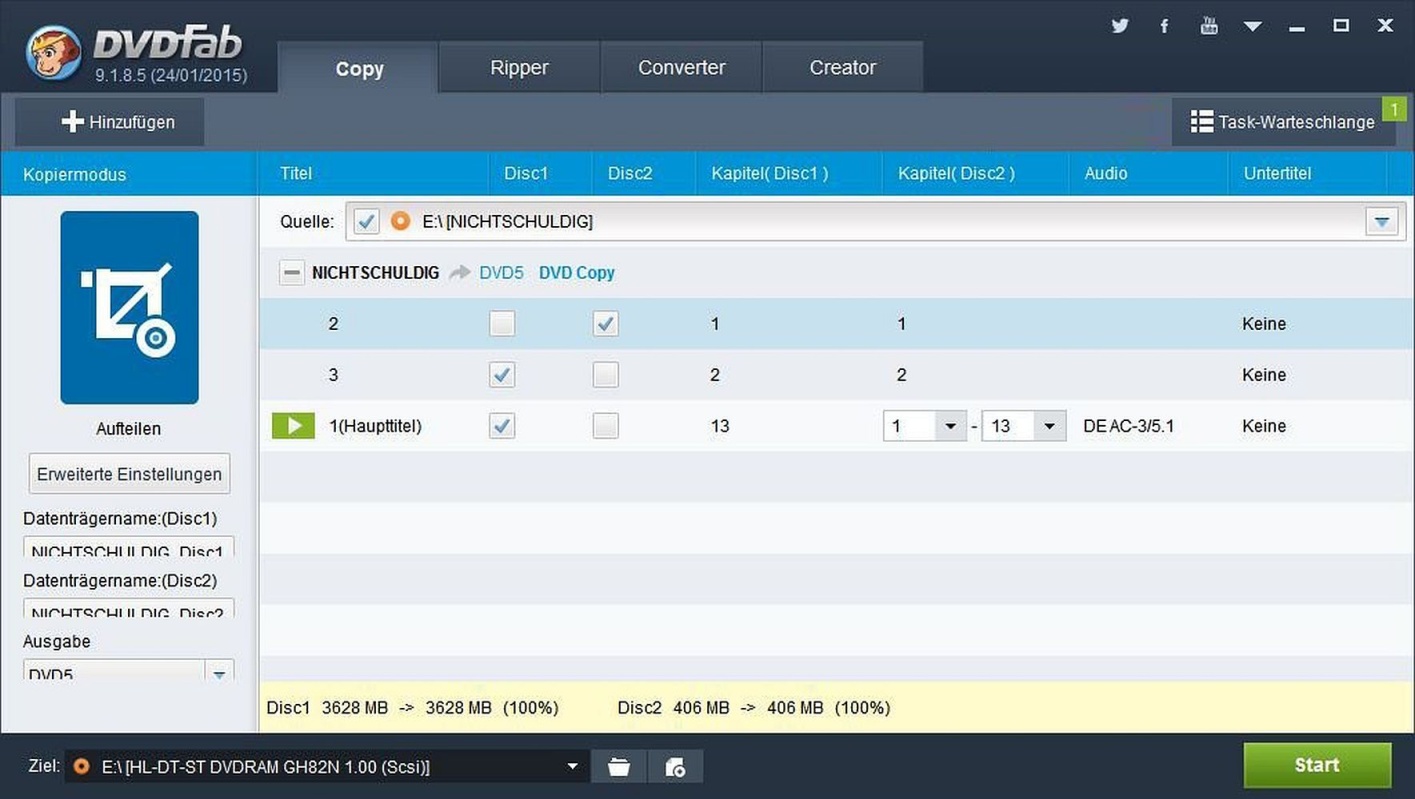Screen dimensions: 1415x799
Task: Click the Kapitel( Disc1 ) column header
Action: click(x=769, y=173)
